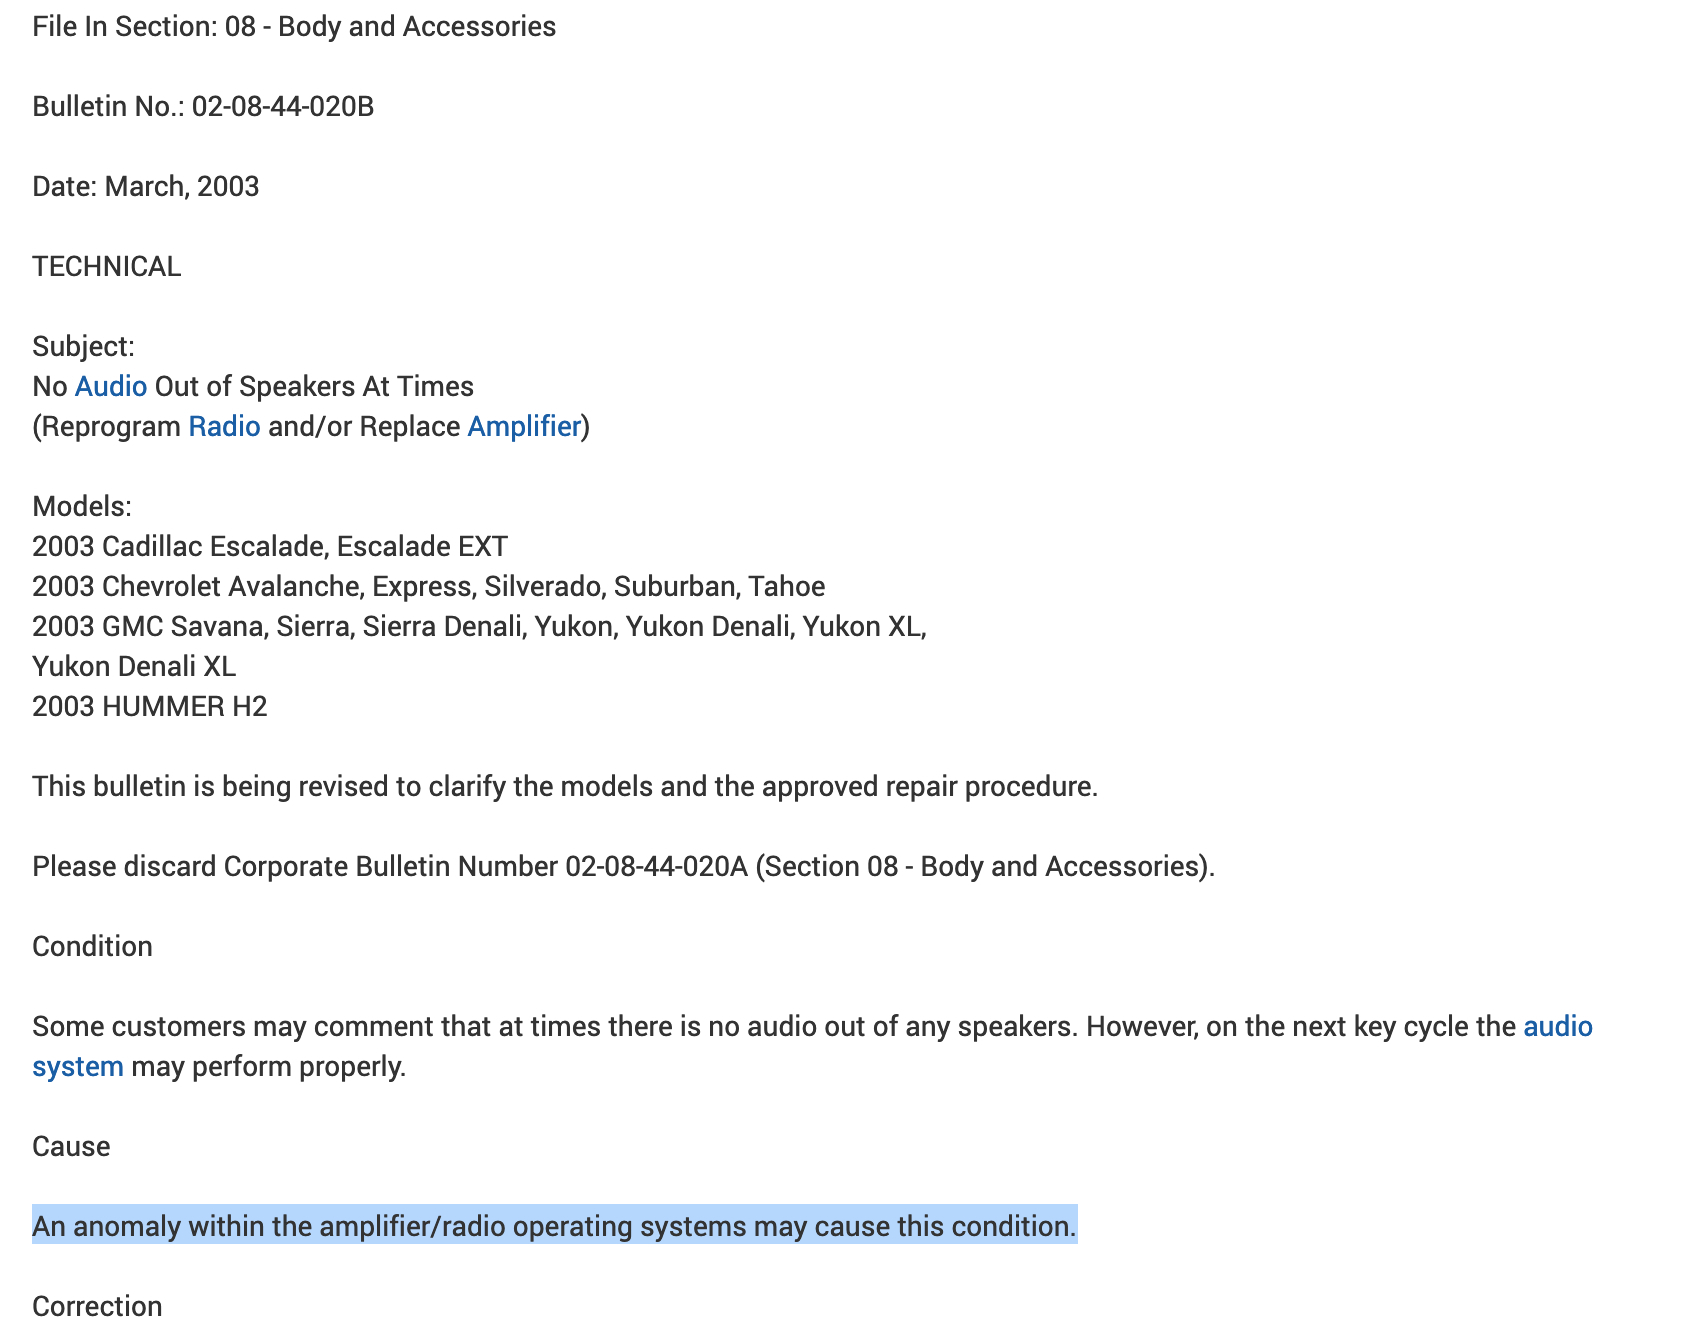The height and width of the screenshot is (1342, 1706).
Task: Follow the Radio hyperlink
Action: (x=224, y=427)
